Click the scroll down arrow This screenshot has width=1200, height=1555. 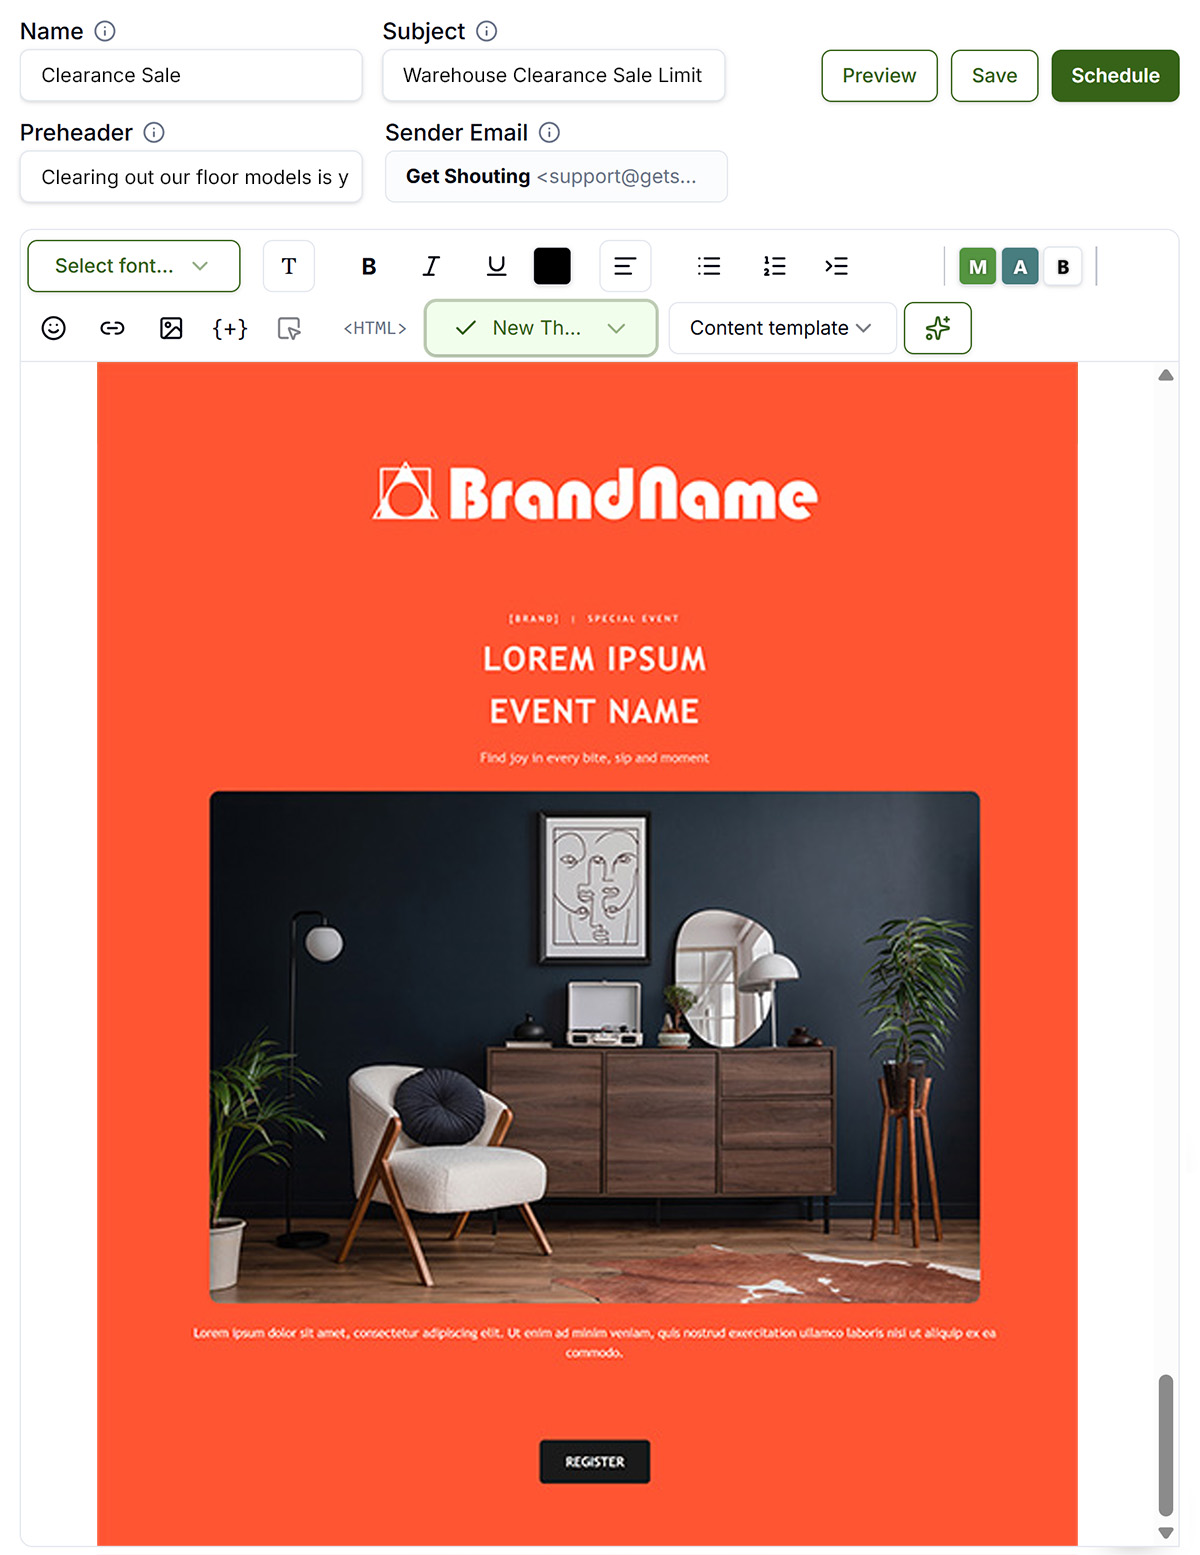coord(1166,1532)
